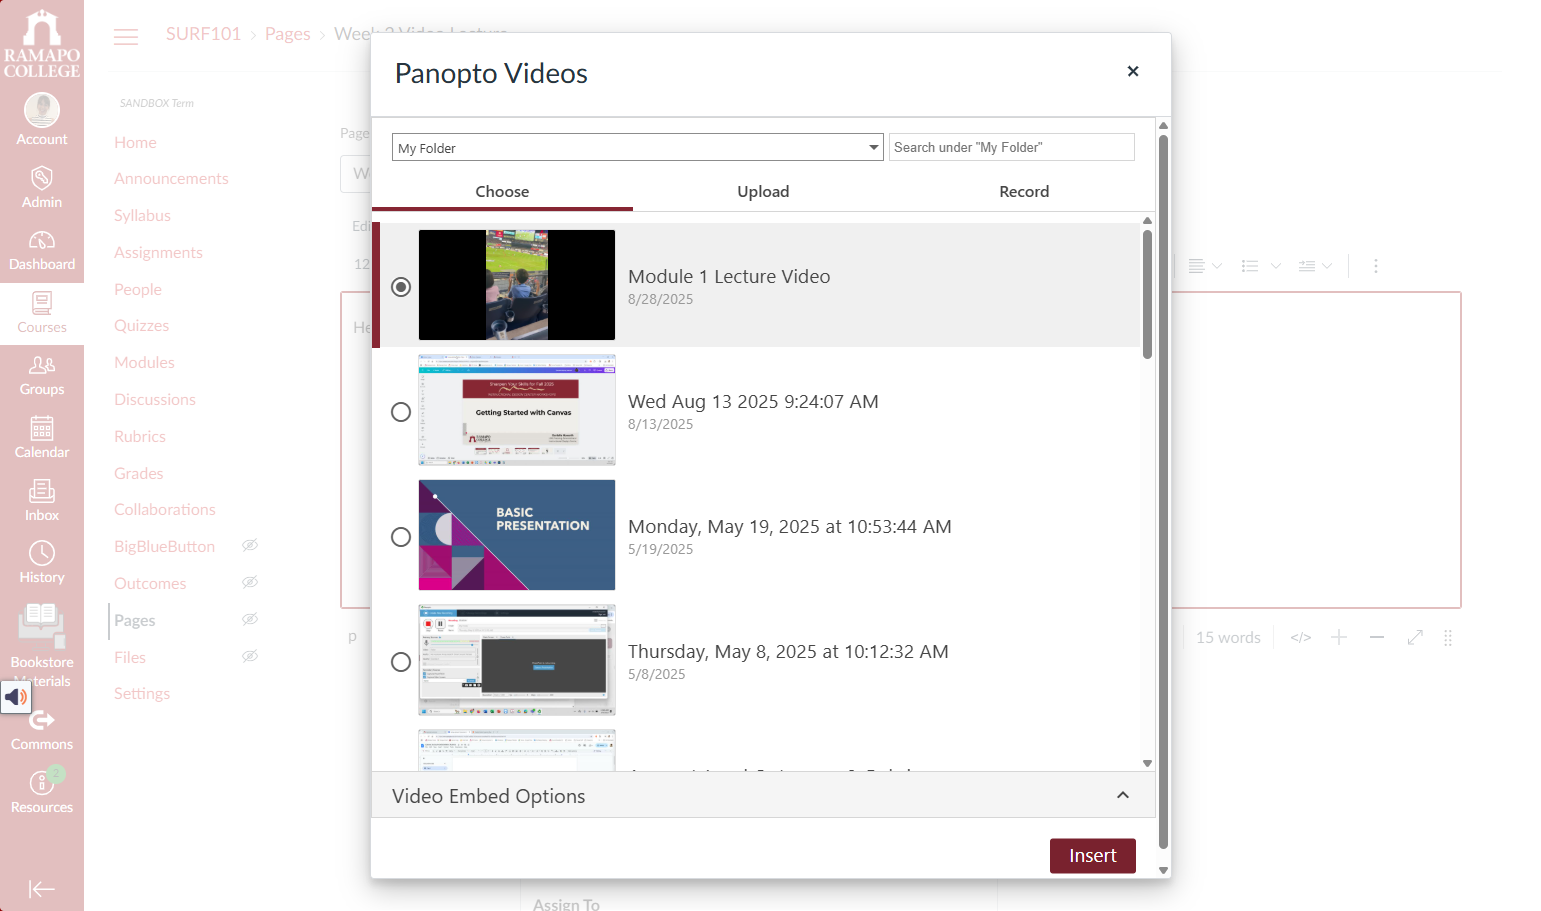Click the Insert button

[1092, 856]
